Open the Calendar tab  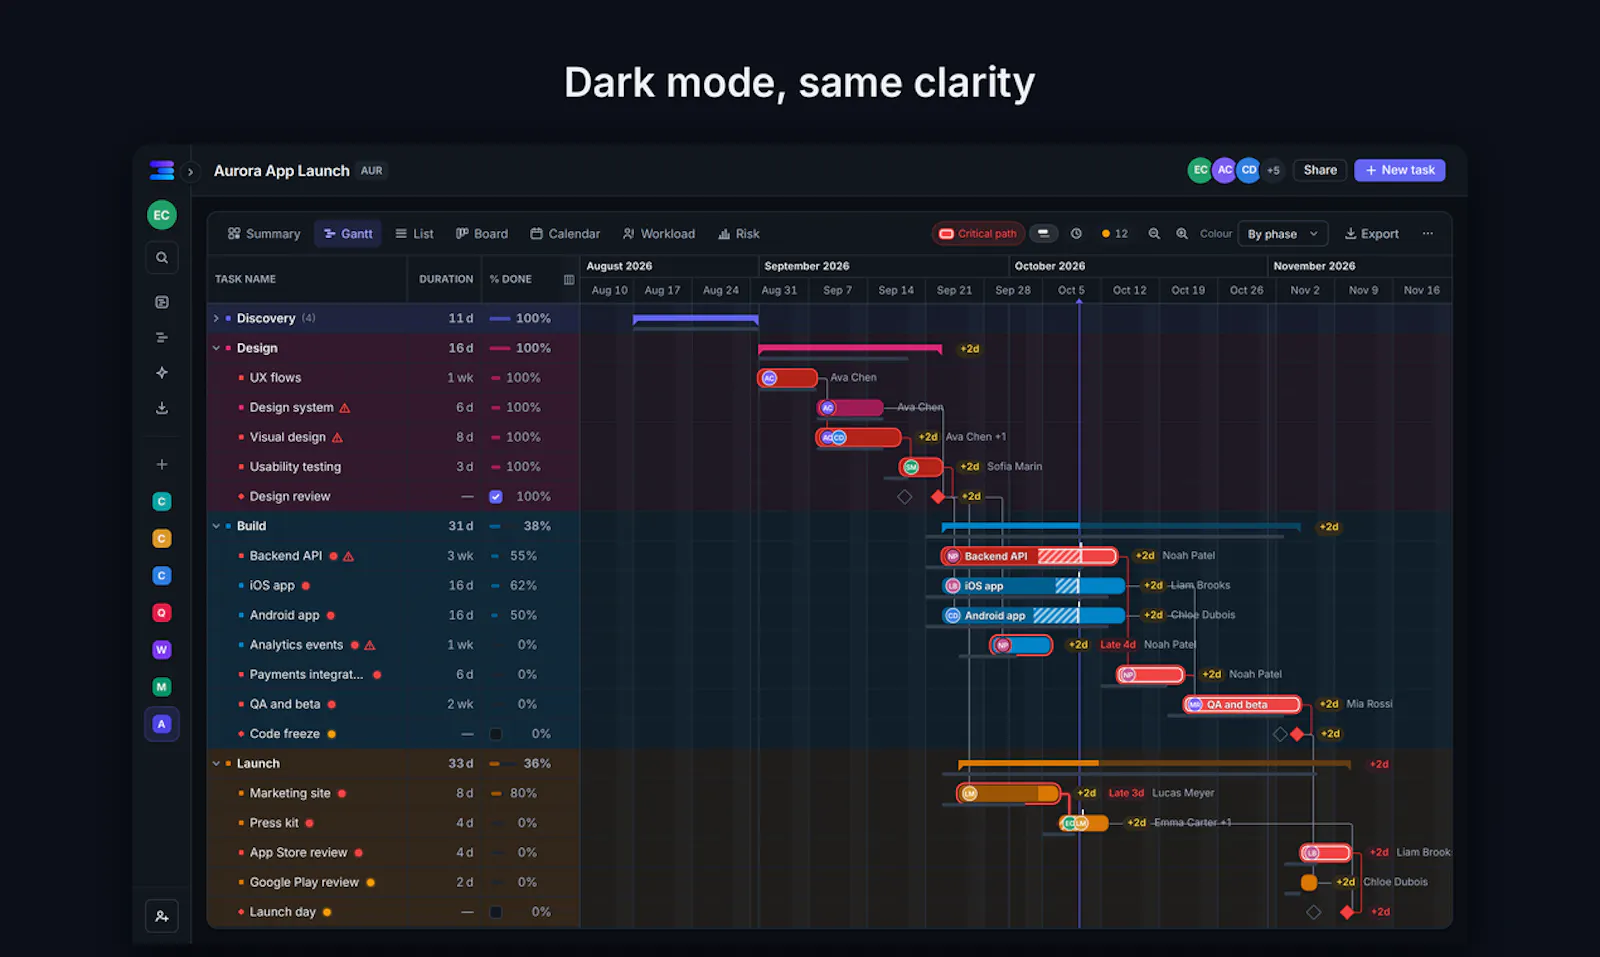[565, 234]
